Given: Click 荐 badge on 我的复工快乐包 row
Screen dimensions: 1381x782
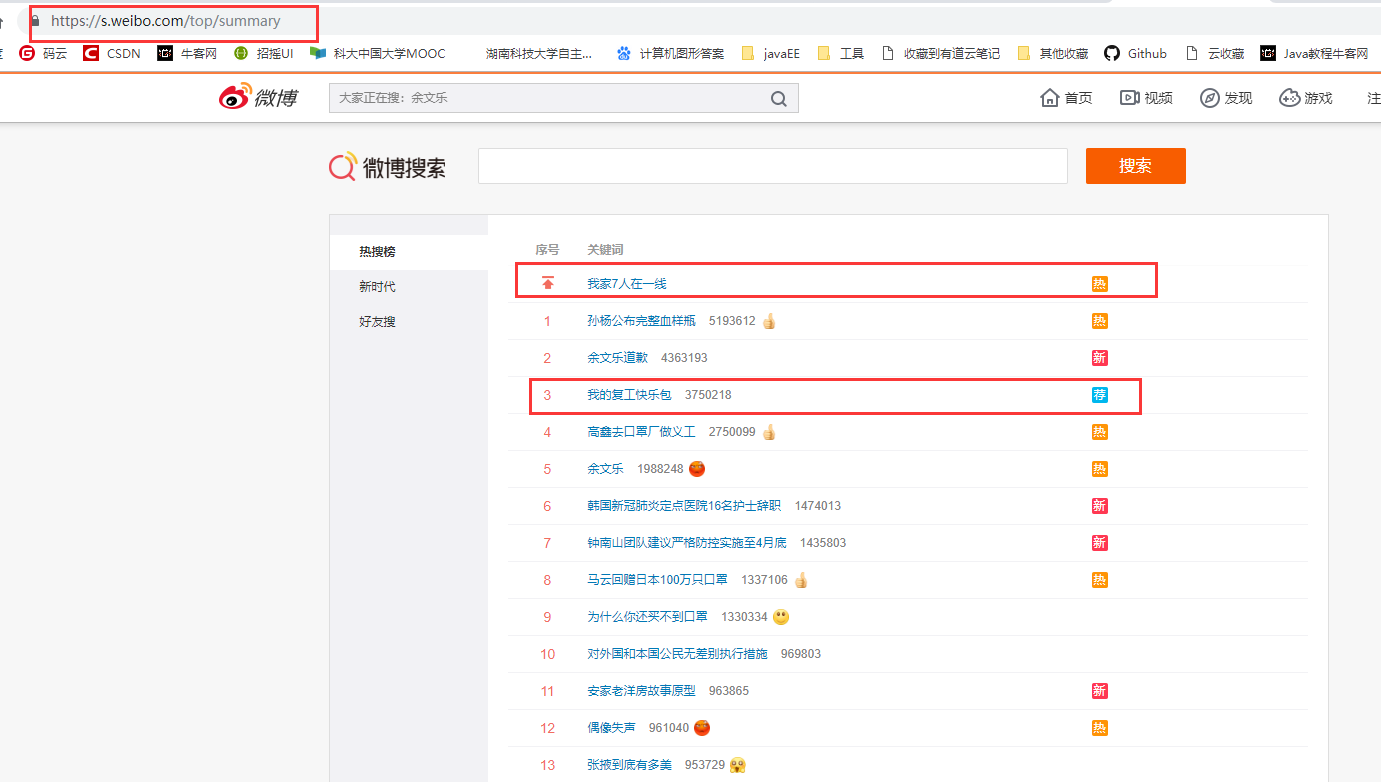Looking at the screenshot, I should point(1100,395).
